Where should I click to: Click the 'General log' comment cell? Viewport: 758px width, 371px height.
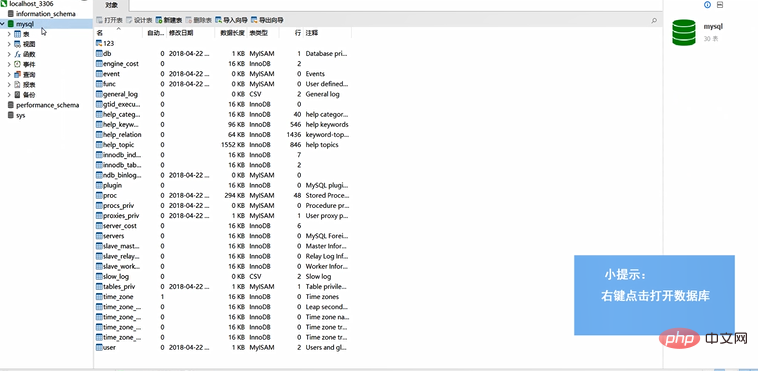(x=322, y=94)
